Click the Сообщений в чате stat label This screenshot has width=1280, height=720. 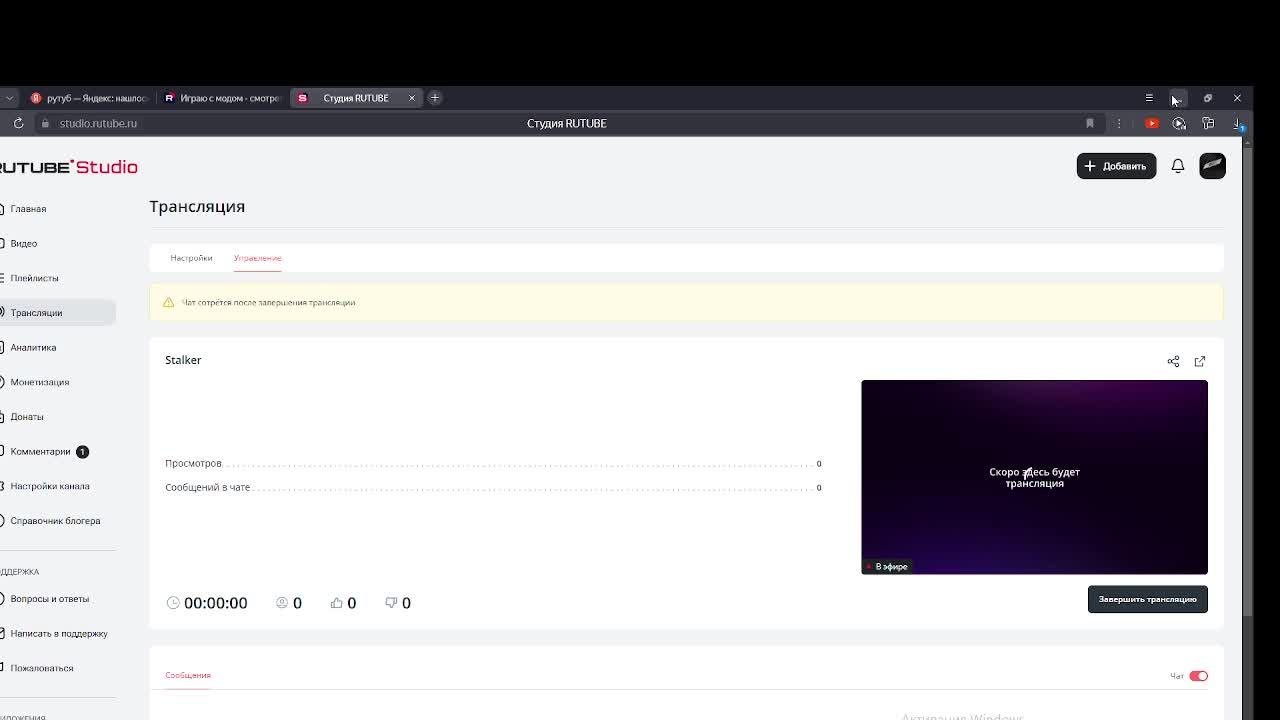[207, 488]
